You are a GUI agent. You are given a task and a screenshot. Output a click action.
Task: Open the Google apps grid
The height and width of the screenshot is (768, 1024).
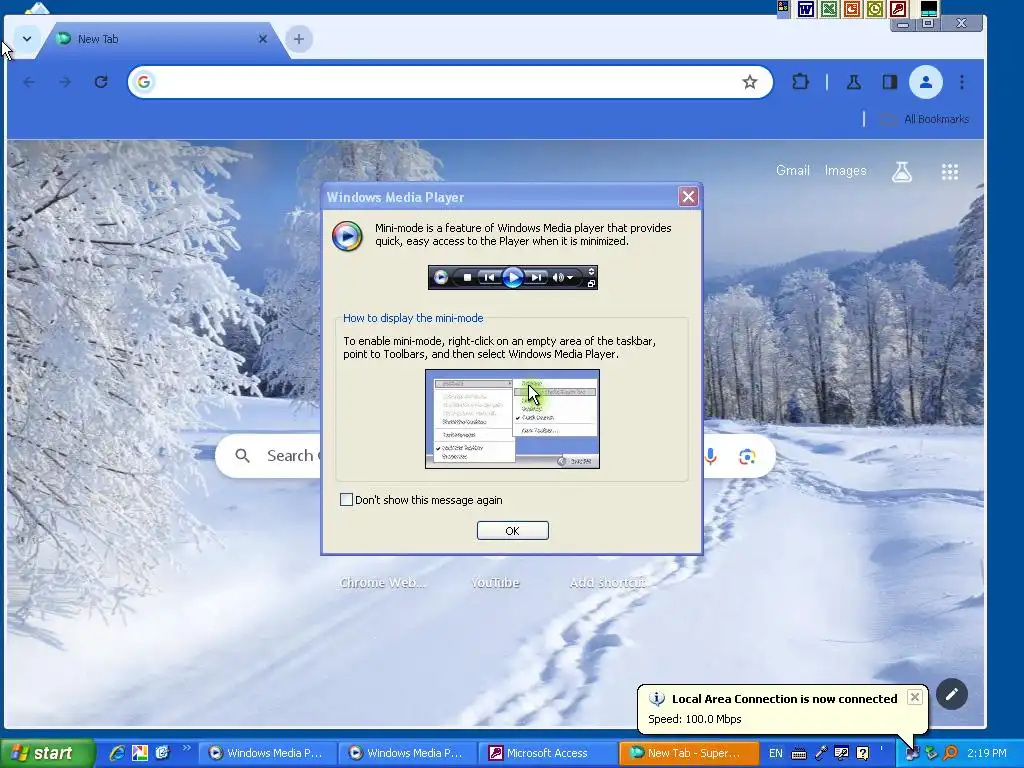tap(950, 172)
